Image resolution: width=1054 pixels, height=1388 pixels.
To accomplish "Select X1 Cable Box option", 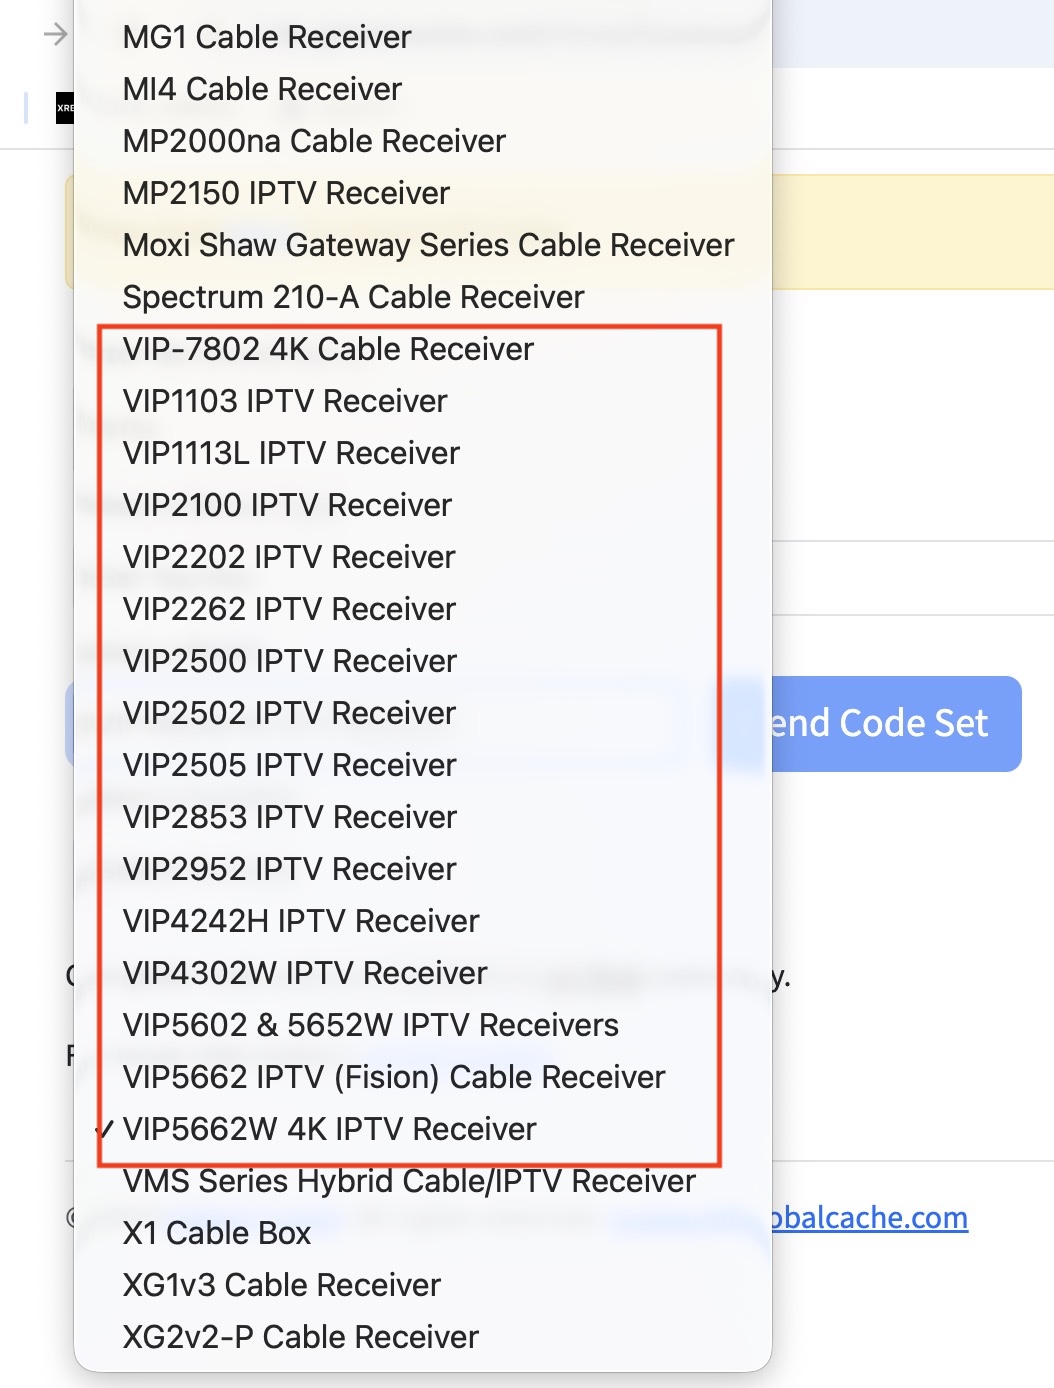I will tap(217, 1233).
